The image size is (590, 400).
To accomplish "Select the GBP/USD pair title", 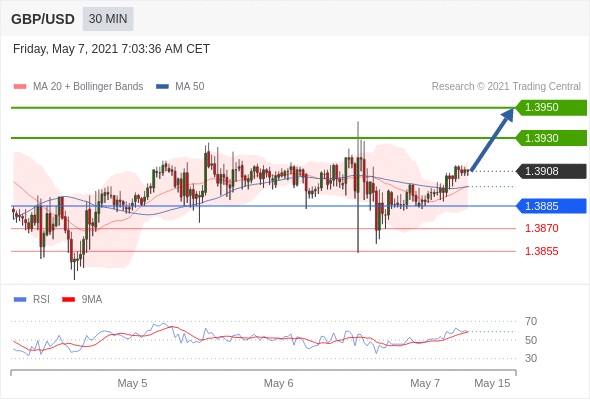I will click(43, 19).
